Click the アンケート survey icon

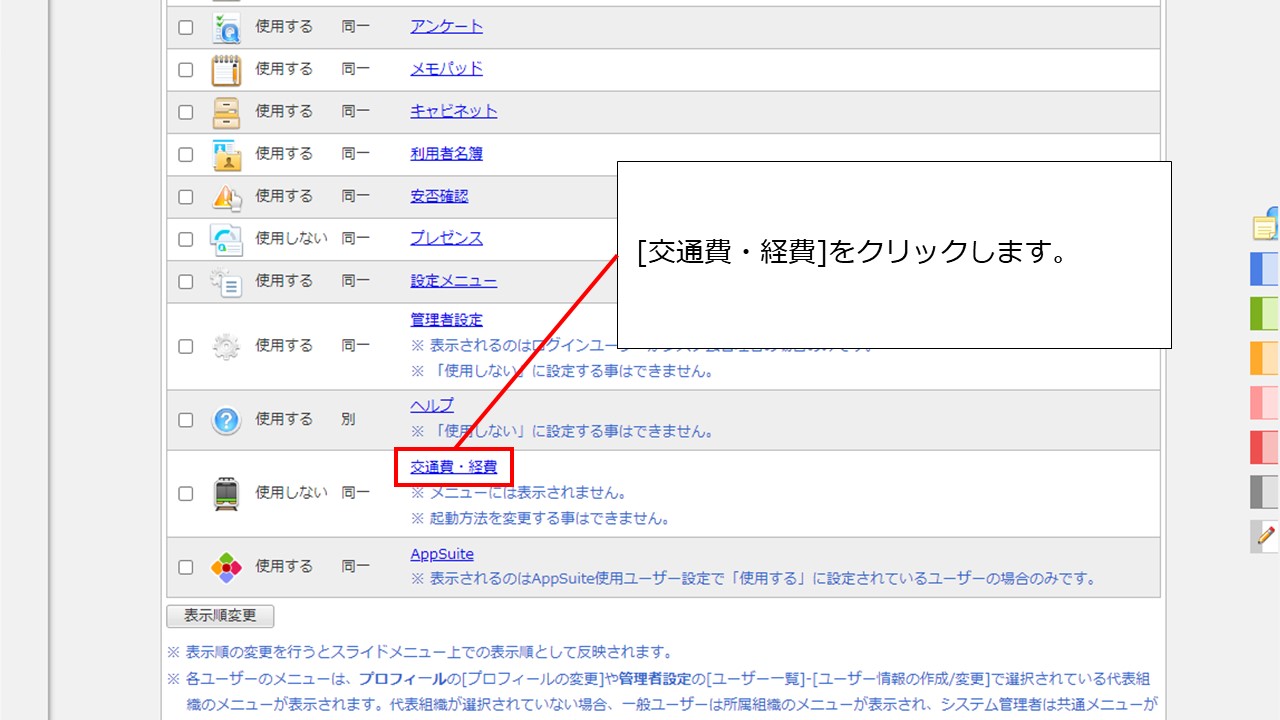(226, 27)
